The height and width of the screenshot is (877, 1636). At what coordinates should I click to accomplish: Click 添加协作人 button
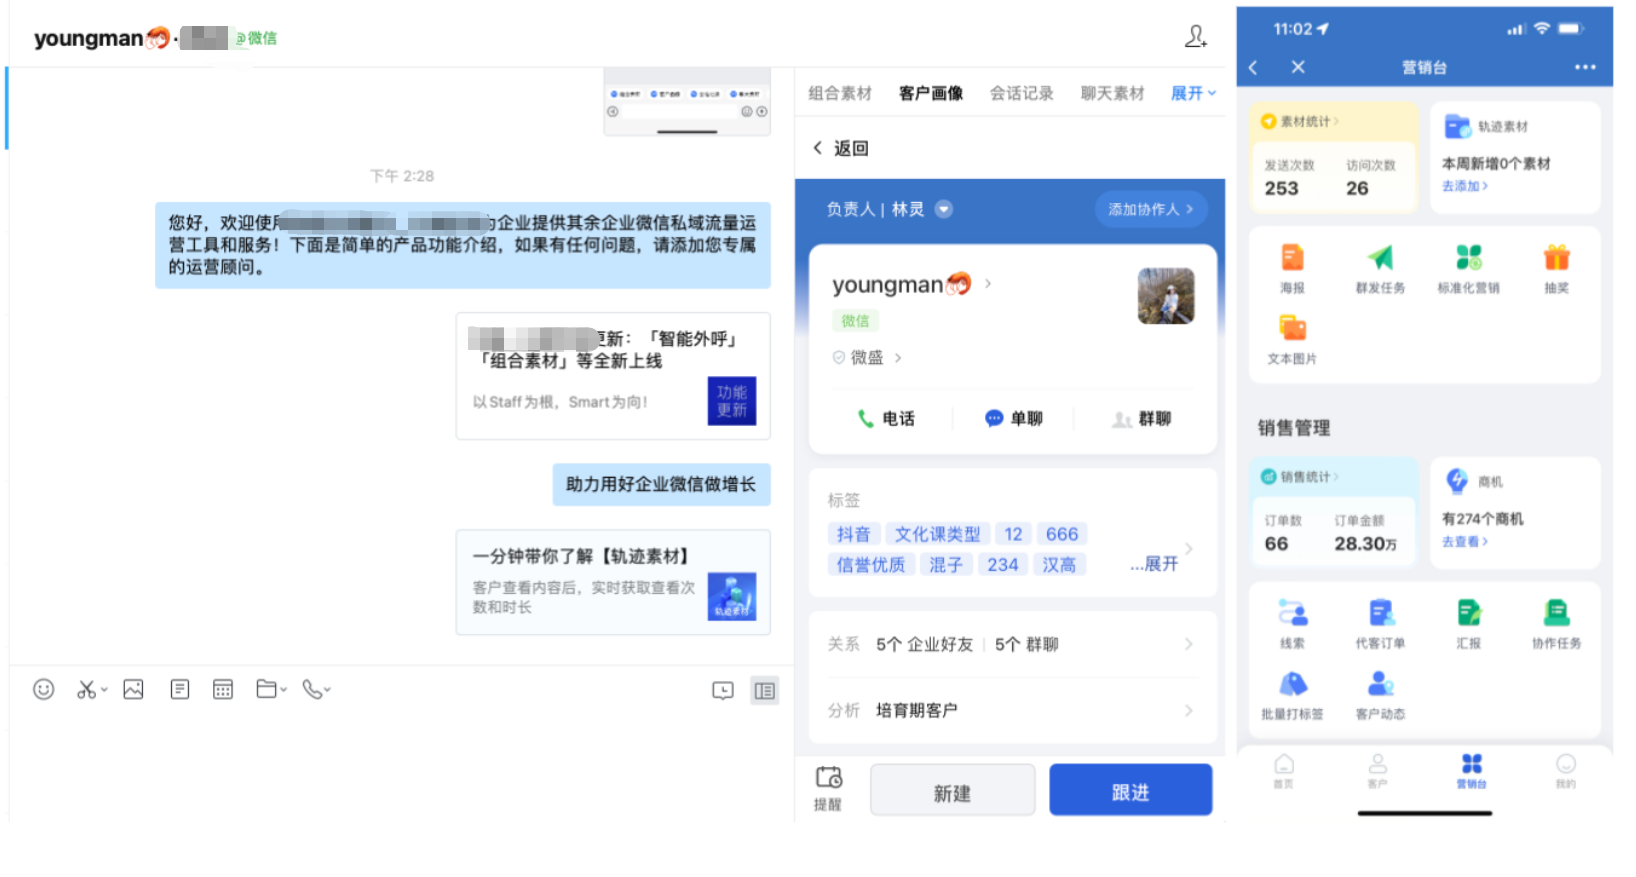(1150, 209)
